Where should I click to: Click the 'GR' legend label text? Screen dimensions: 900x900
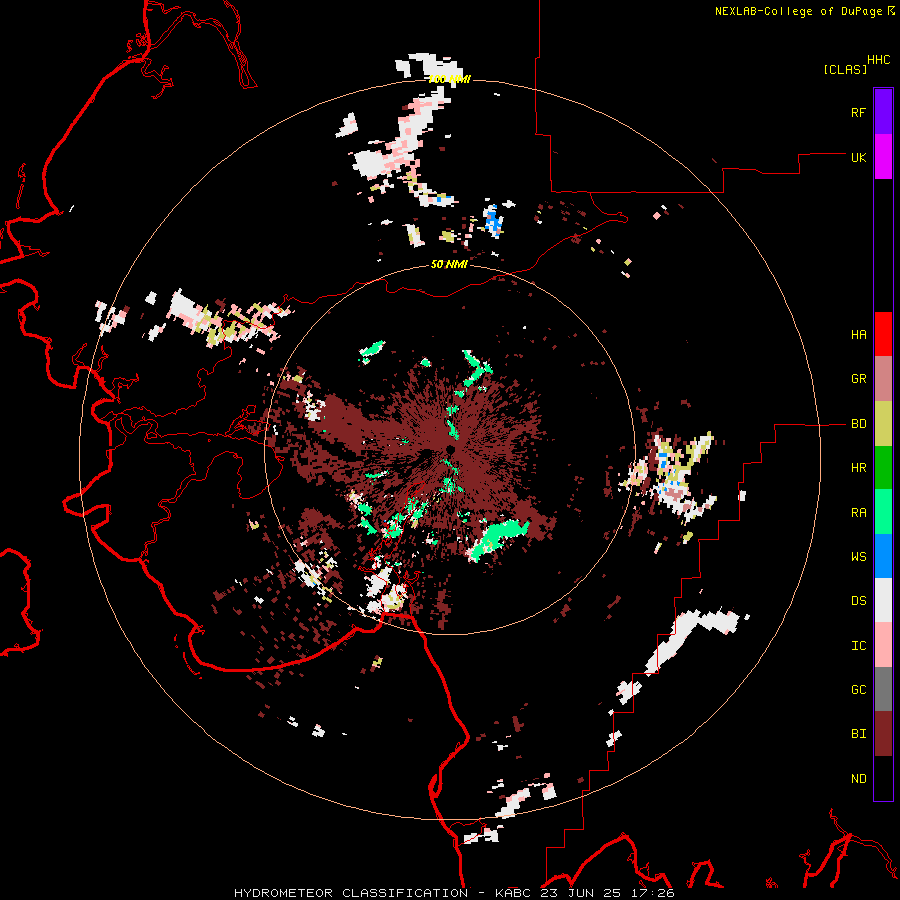[858, 379]
